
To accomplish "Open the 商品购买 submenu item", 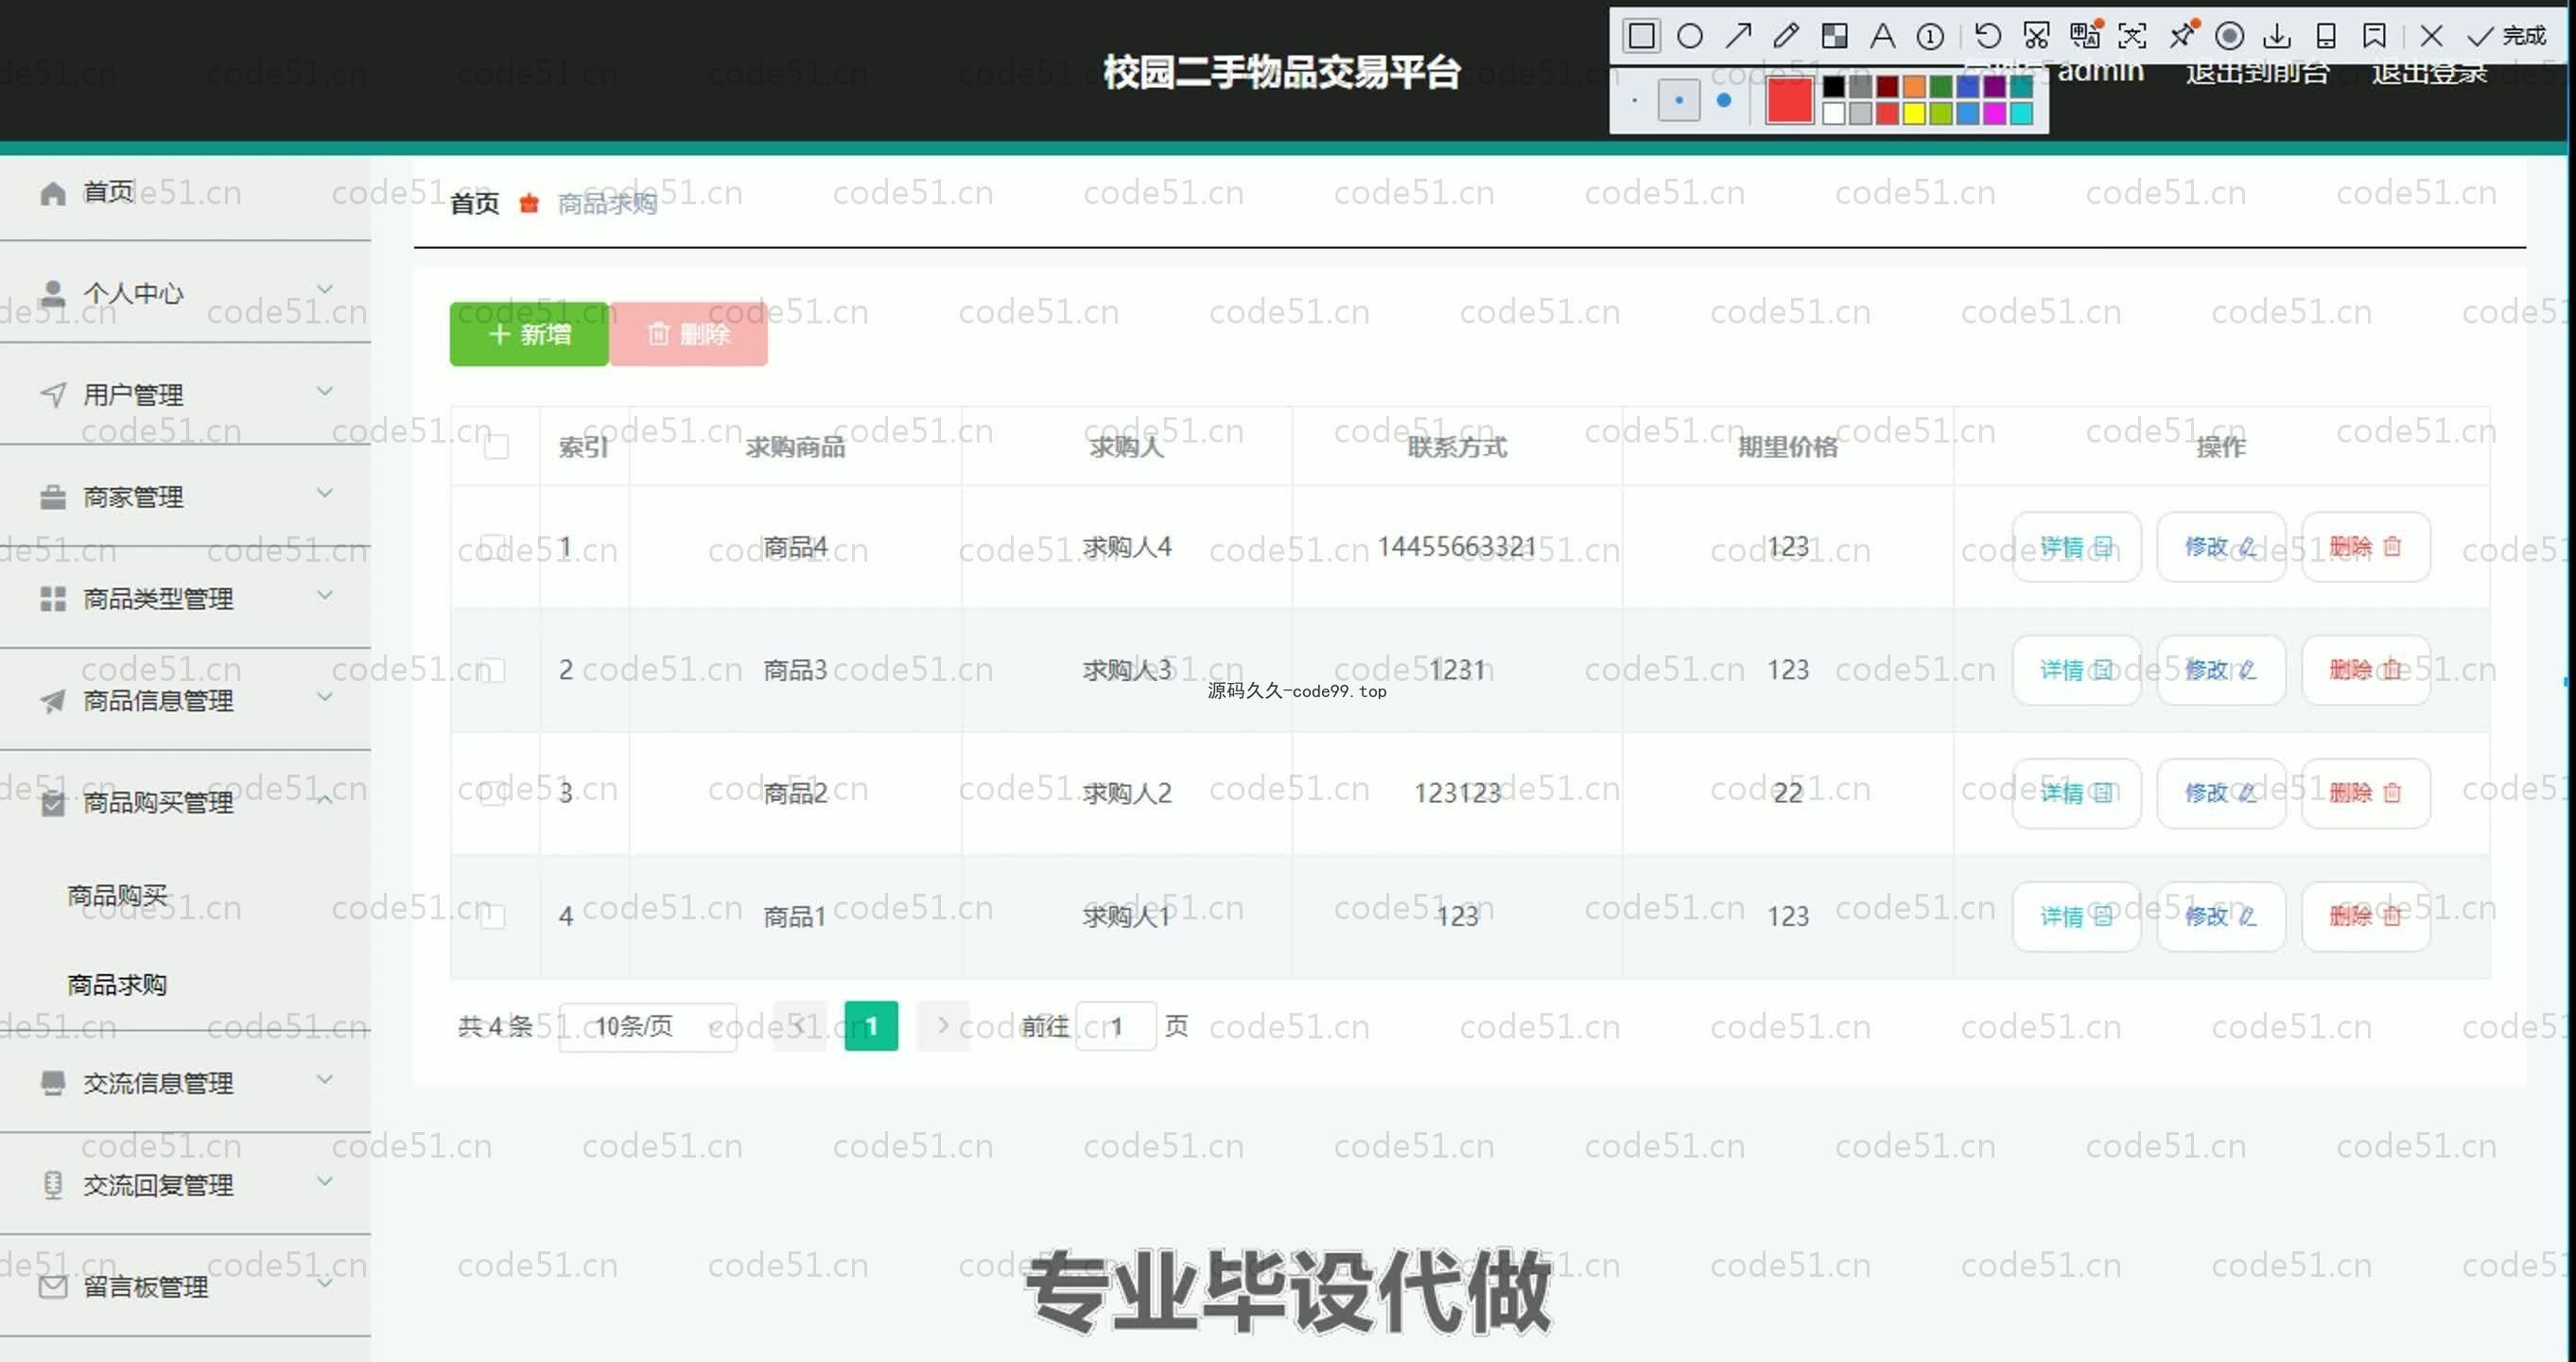I will point(117,895).
